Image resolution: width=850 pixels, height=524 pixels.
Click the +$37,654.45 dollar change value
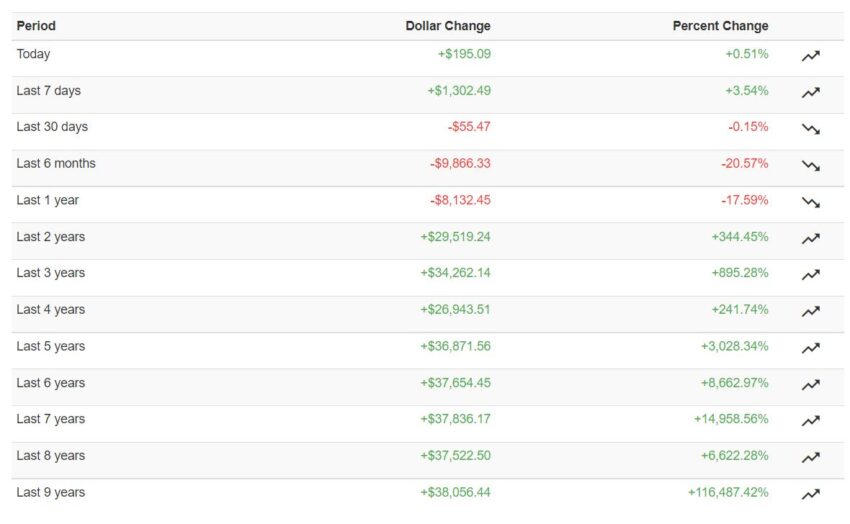click(x=455, y=383)
